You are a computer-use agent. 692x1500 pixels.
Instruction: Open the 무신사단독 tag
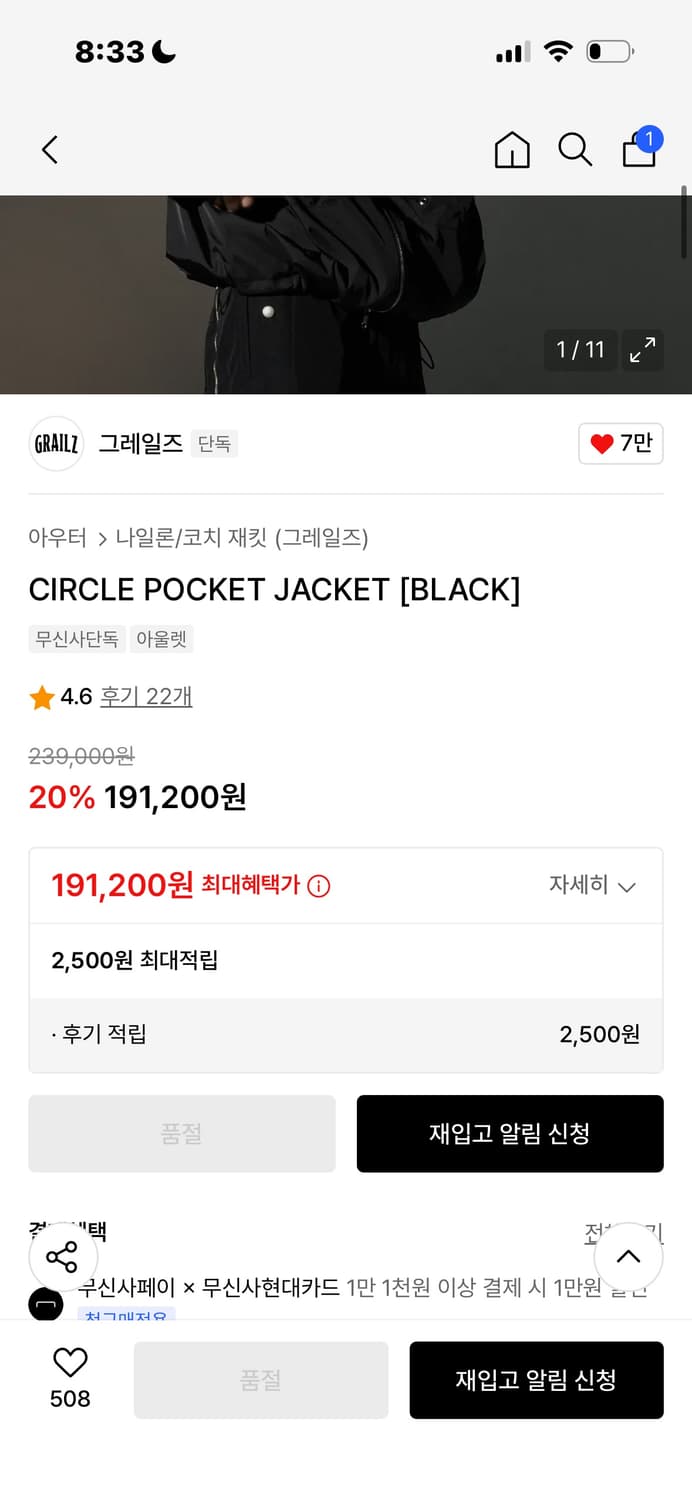tap(77, 639)
